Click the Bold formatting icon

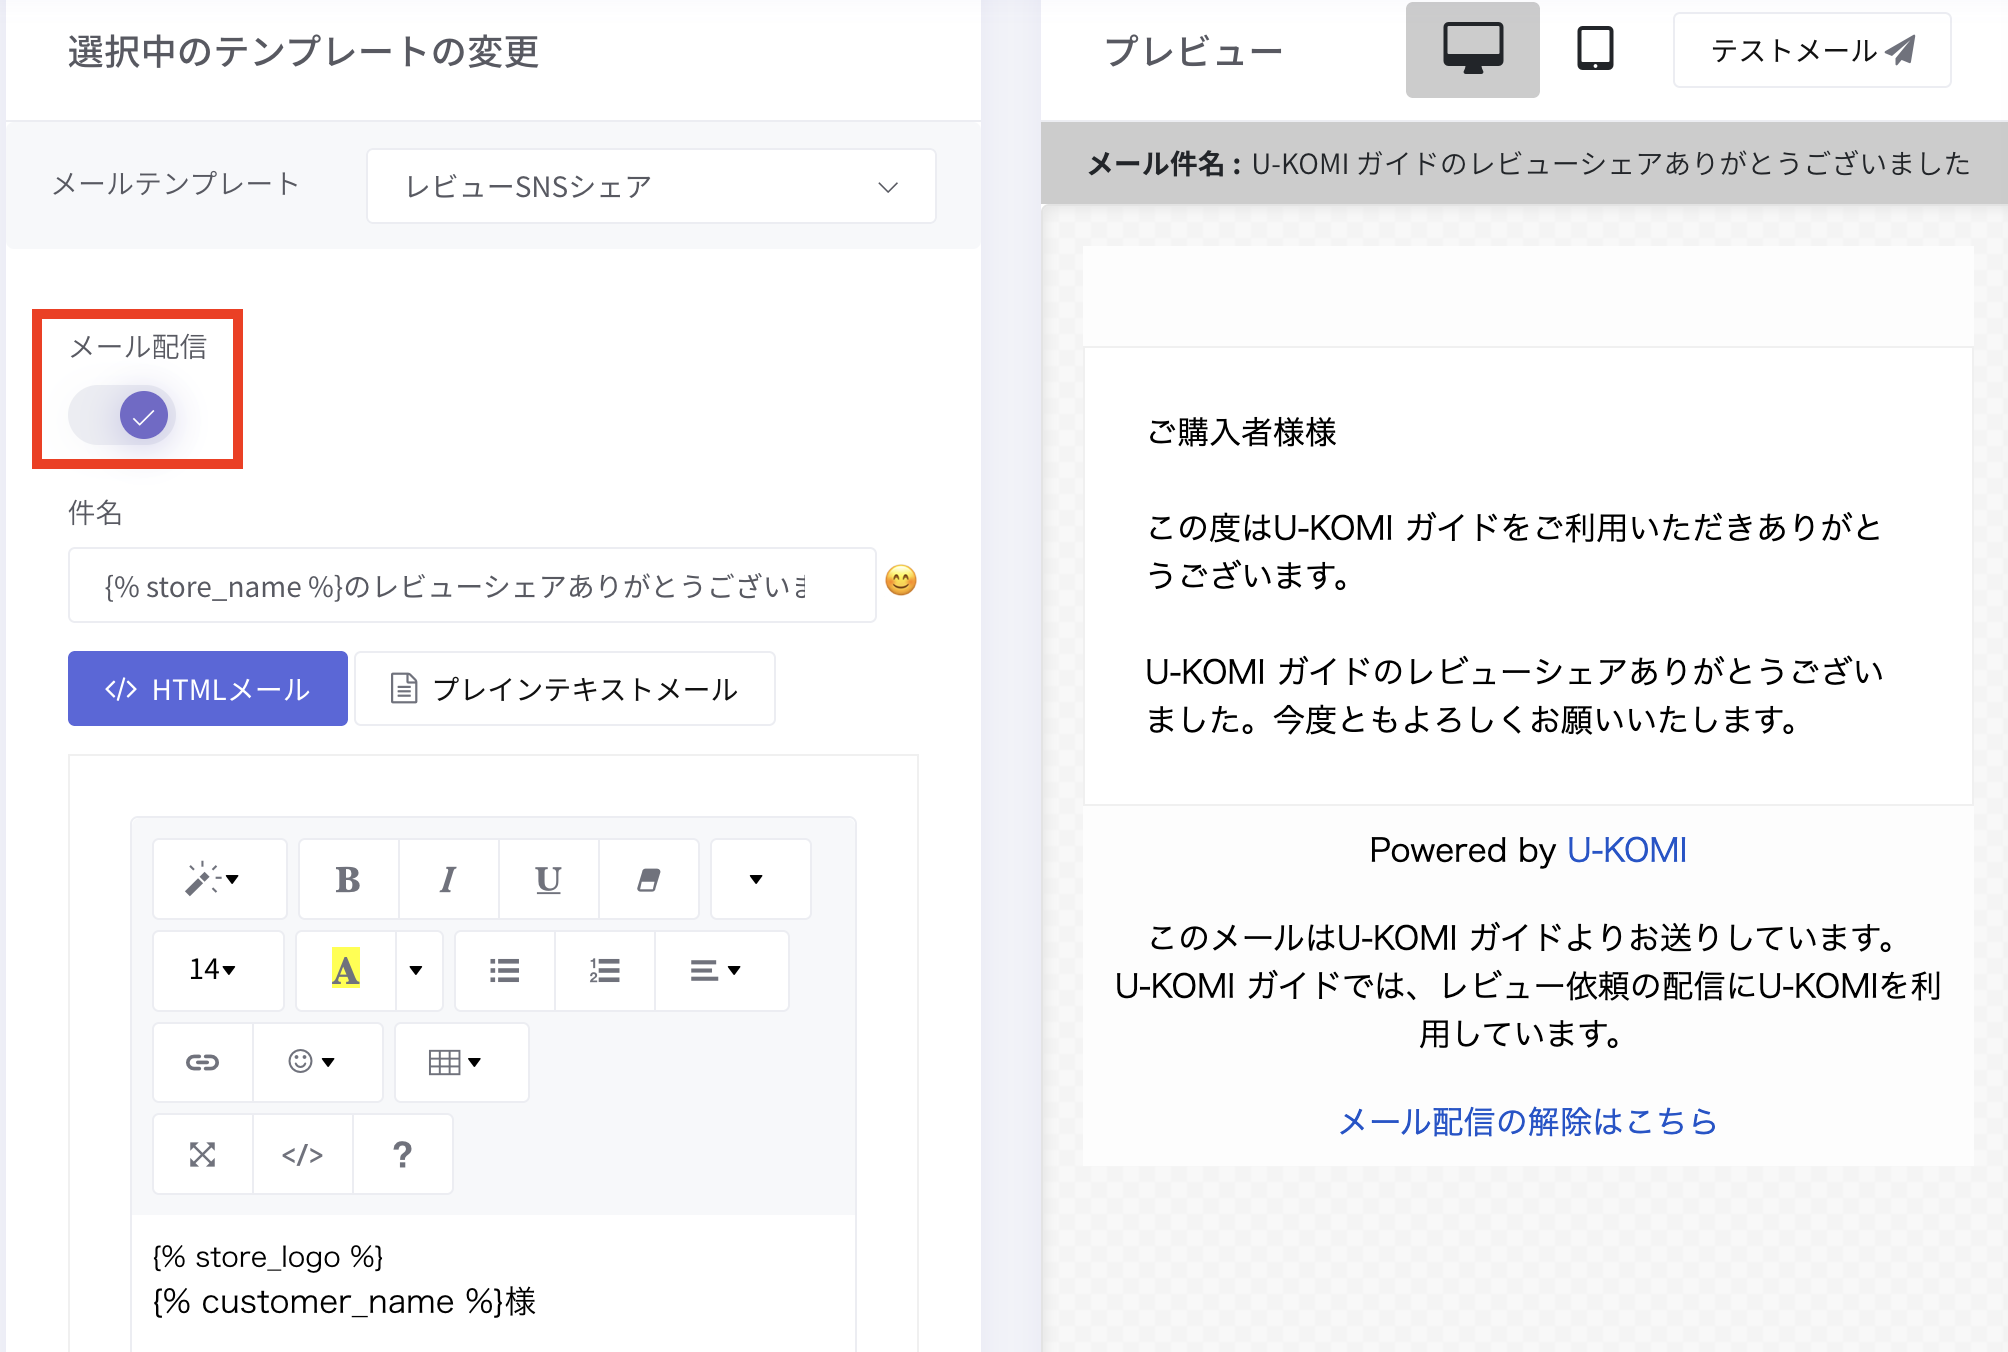[348, 880]
